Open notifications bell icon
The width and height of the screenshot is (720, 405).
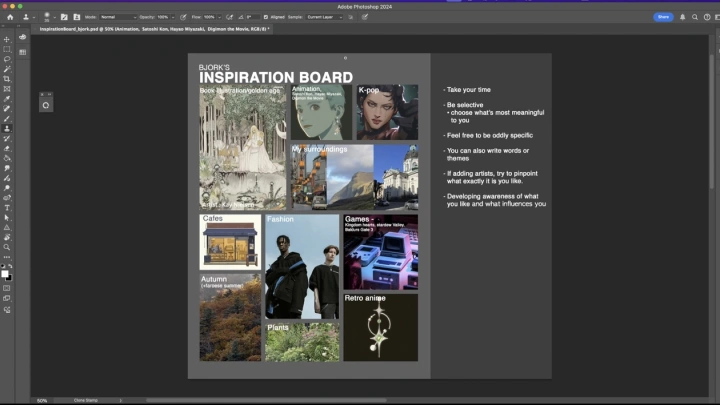click(682, 17)
